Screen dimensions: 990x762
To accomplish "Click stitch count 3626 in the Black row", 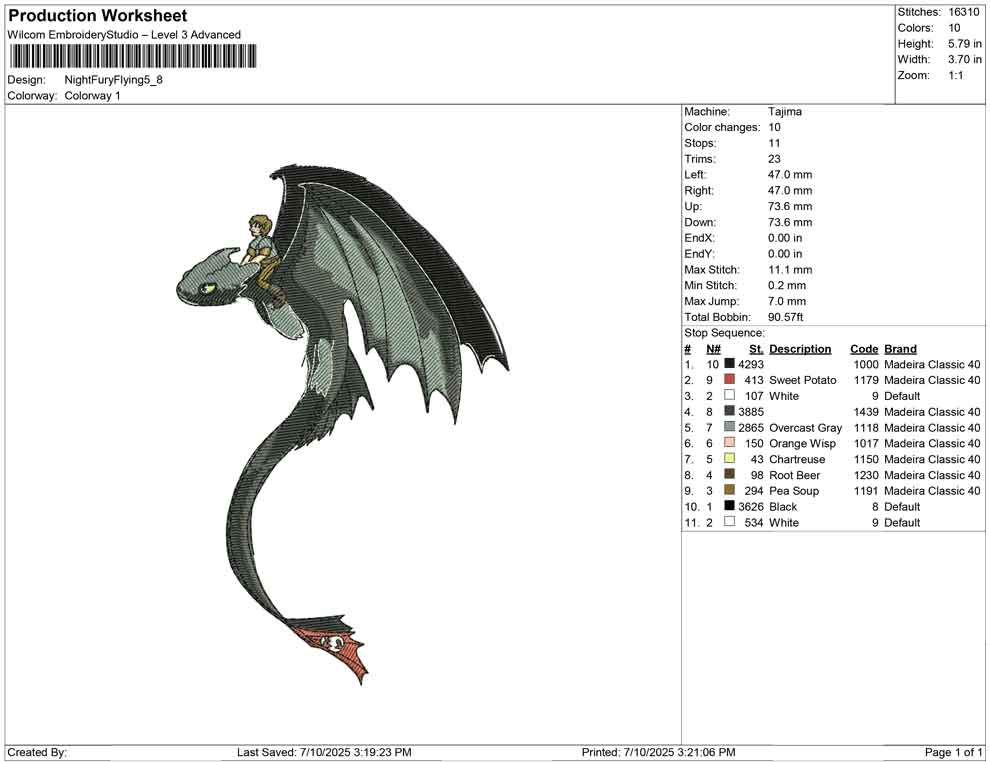I will pyautogui.click(x=751, y=506).
